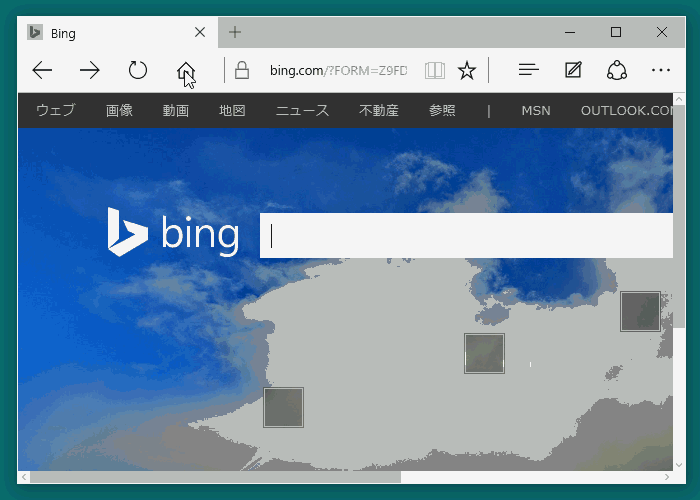This screenshot has width=700, height=500.
Task: Click the middle image hotspot square
Action: pyautogui.click(x=484, y=354)
